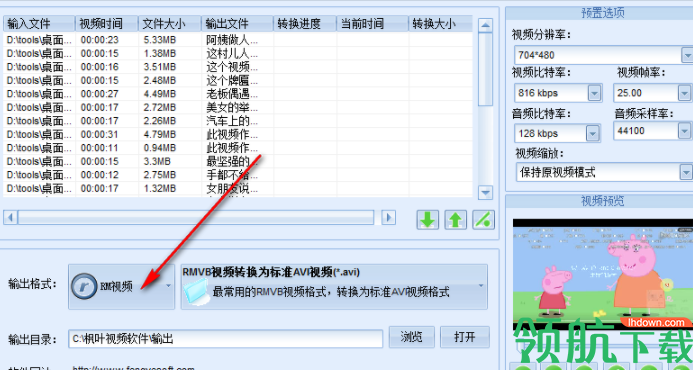This screenshot has width=693, height=370.
Task: Open the 视频分辨率 704*480 dropdown
Action: 687,55
